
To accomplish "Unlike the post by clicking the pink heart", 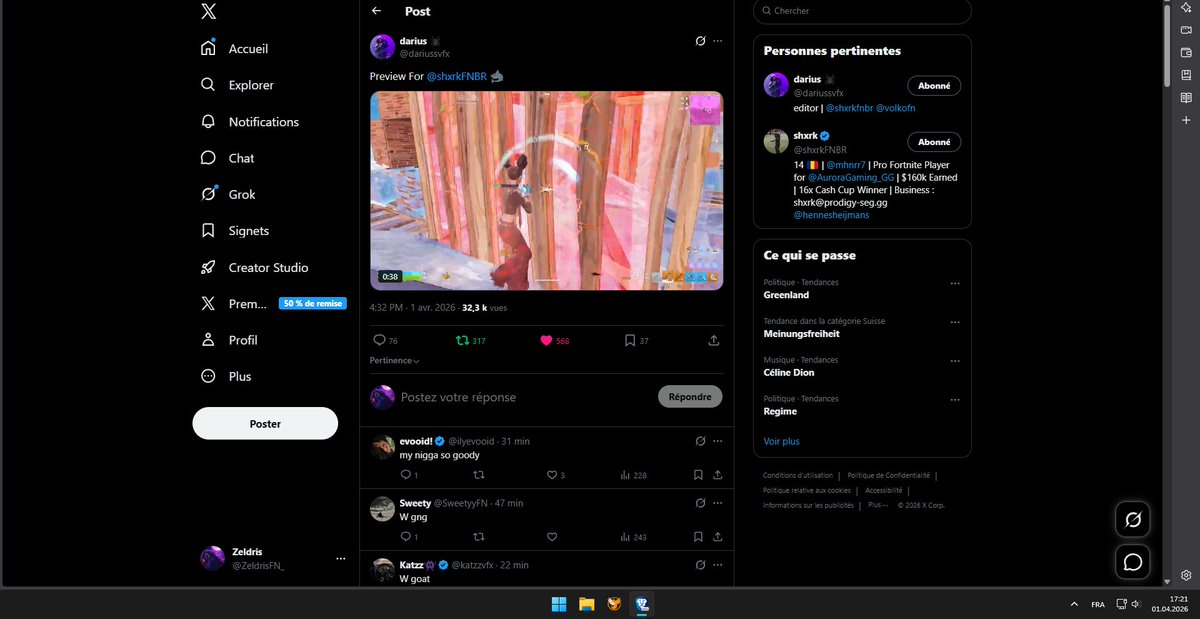I will [x=546, y=340].
